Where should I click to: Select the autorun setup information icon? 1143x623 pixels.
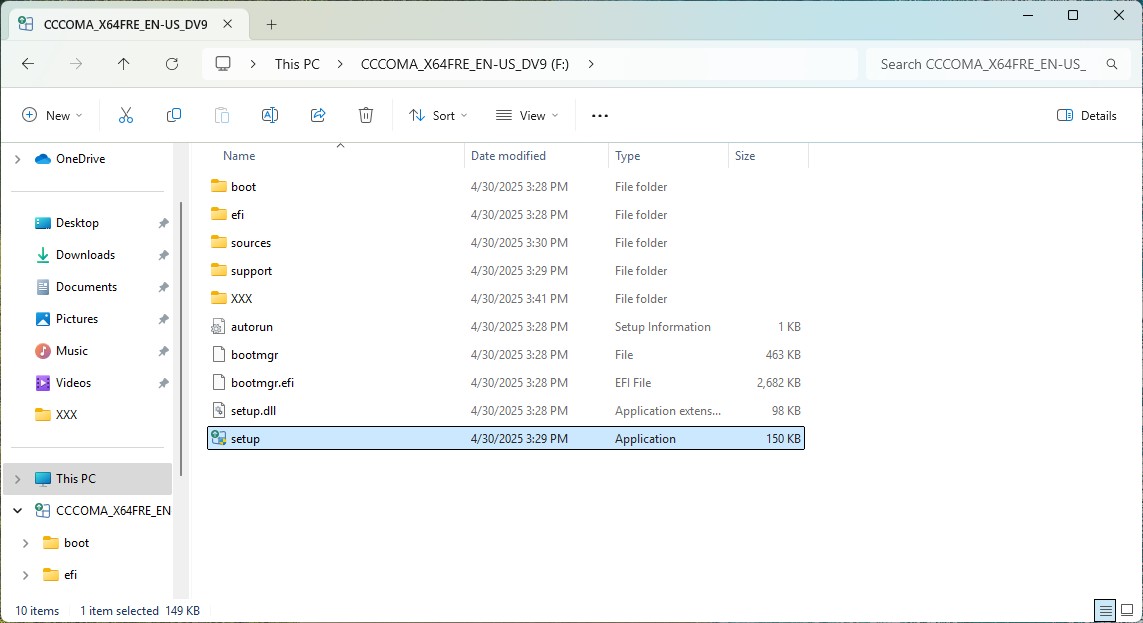click(218, 326)
